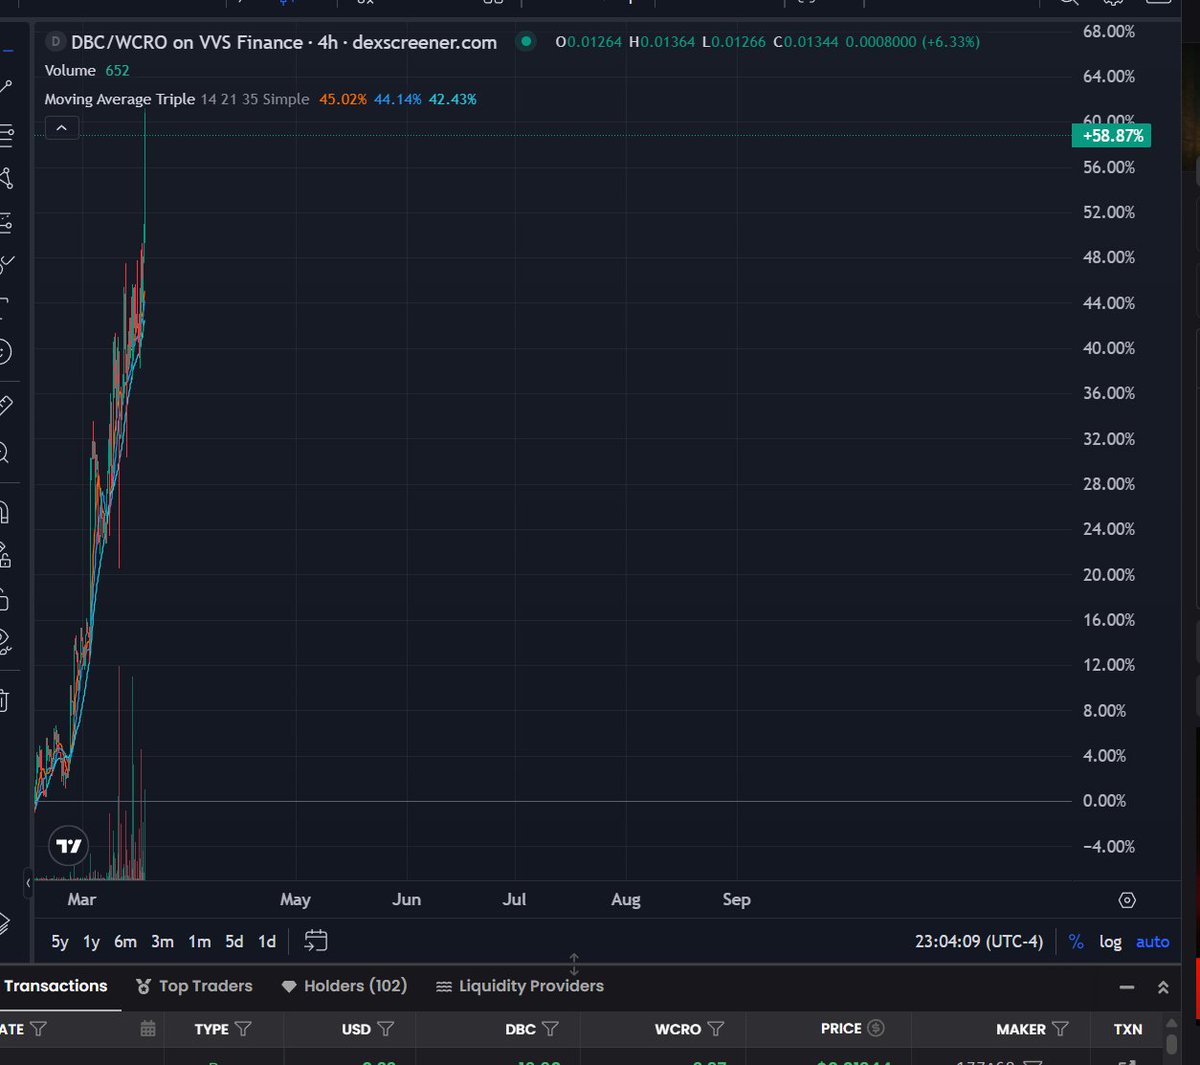Screen dimensions: 1200x1065
Task: Click the orange 45.02% moving average value
Action: pos(343,99)
